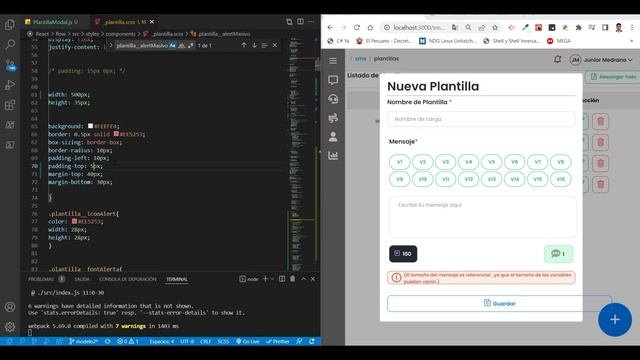Switch to the SALIDA panel tab
This screenshot has width=640, height=360.
(x=82, y=279)
